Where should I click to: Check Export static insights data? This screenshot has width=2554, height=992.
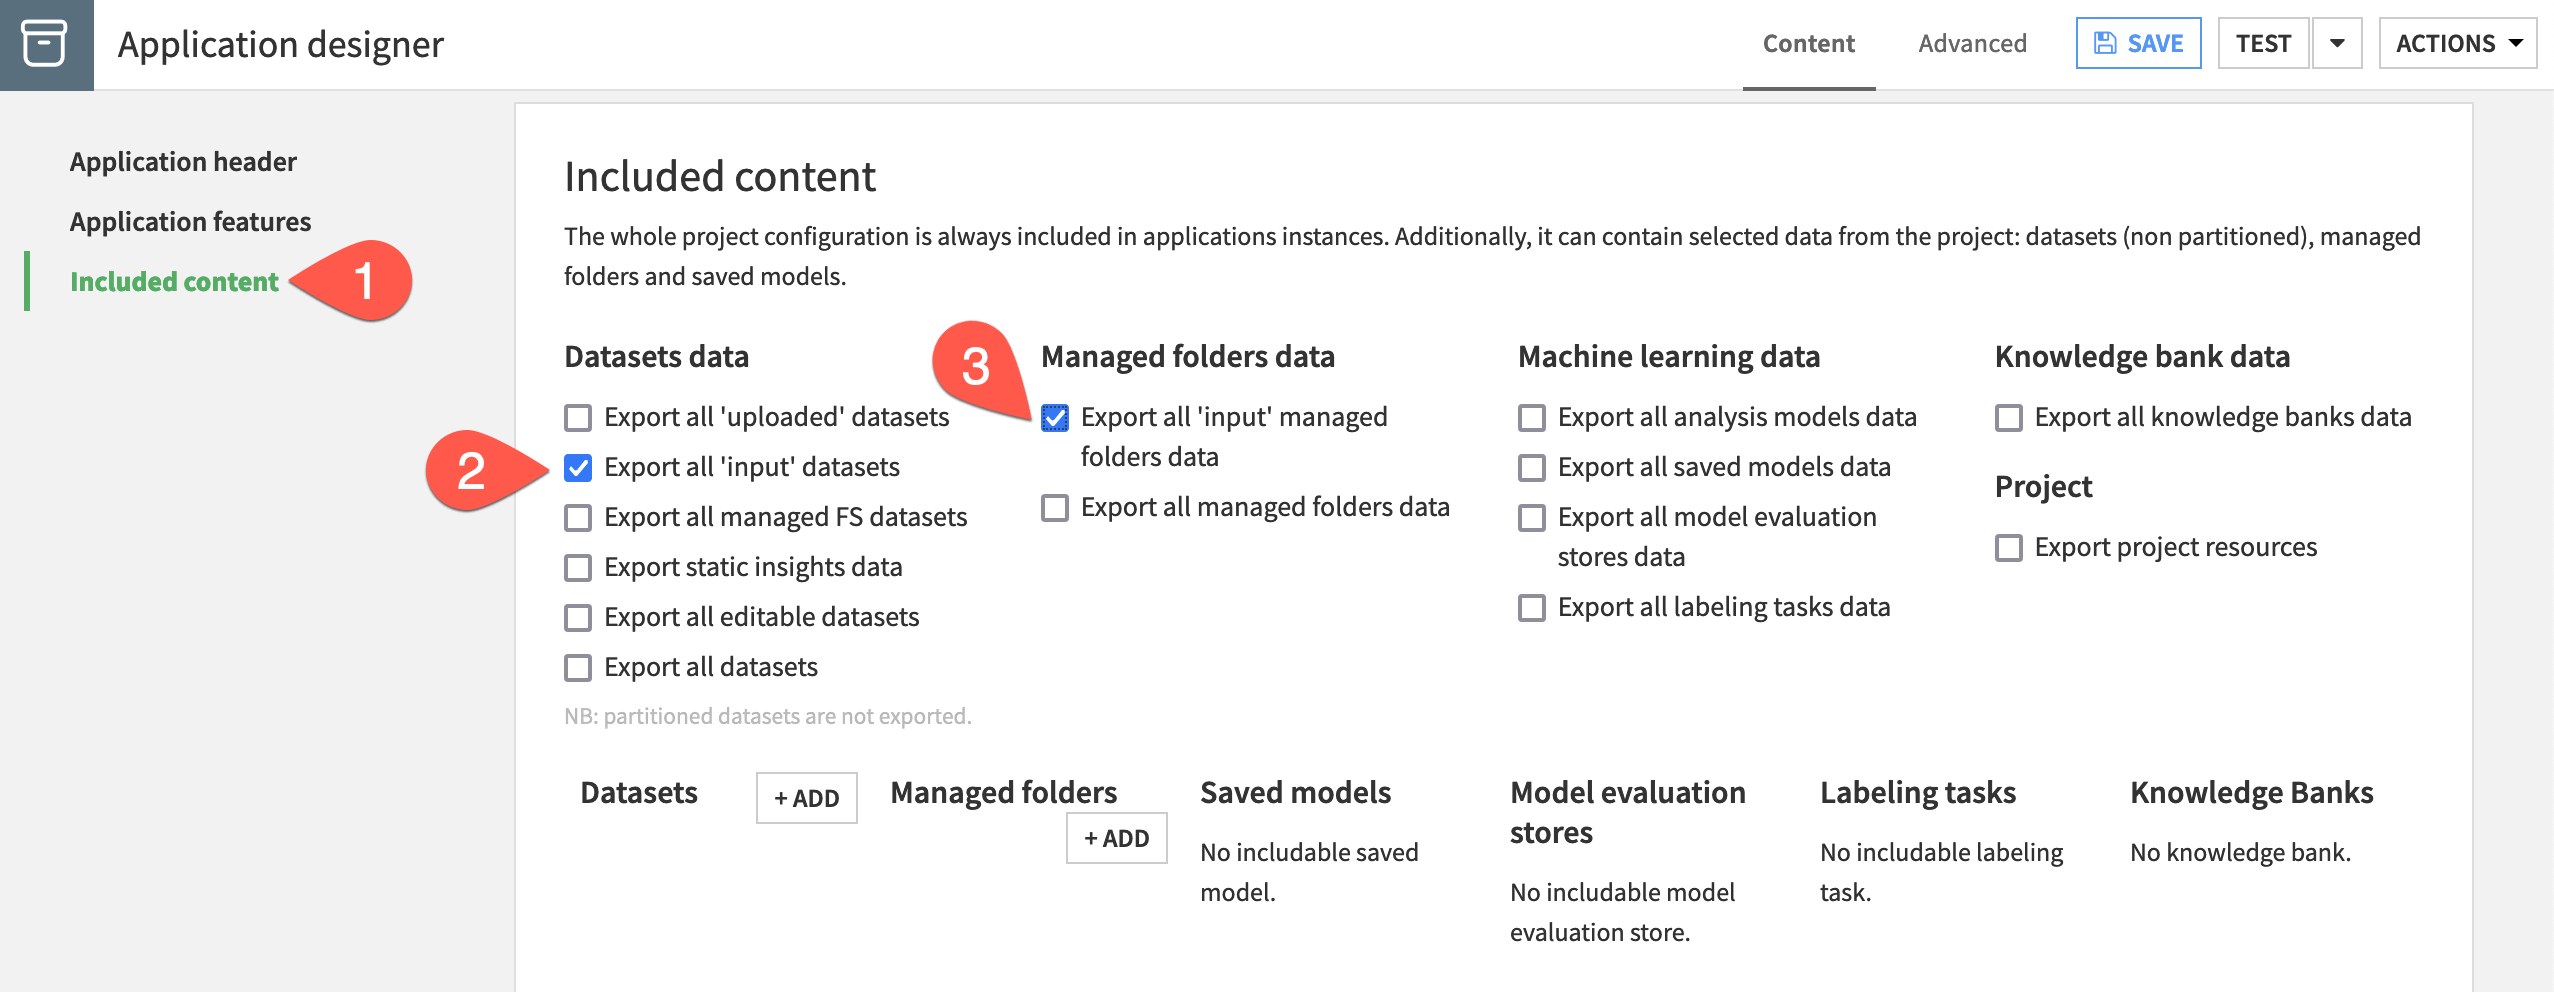pyautogui.click(x=578, y=567)
